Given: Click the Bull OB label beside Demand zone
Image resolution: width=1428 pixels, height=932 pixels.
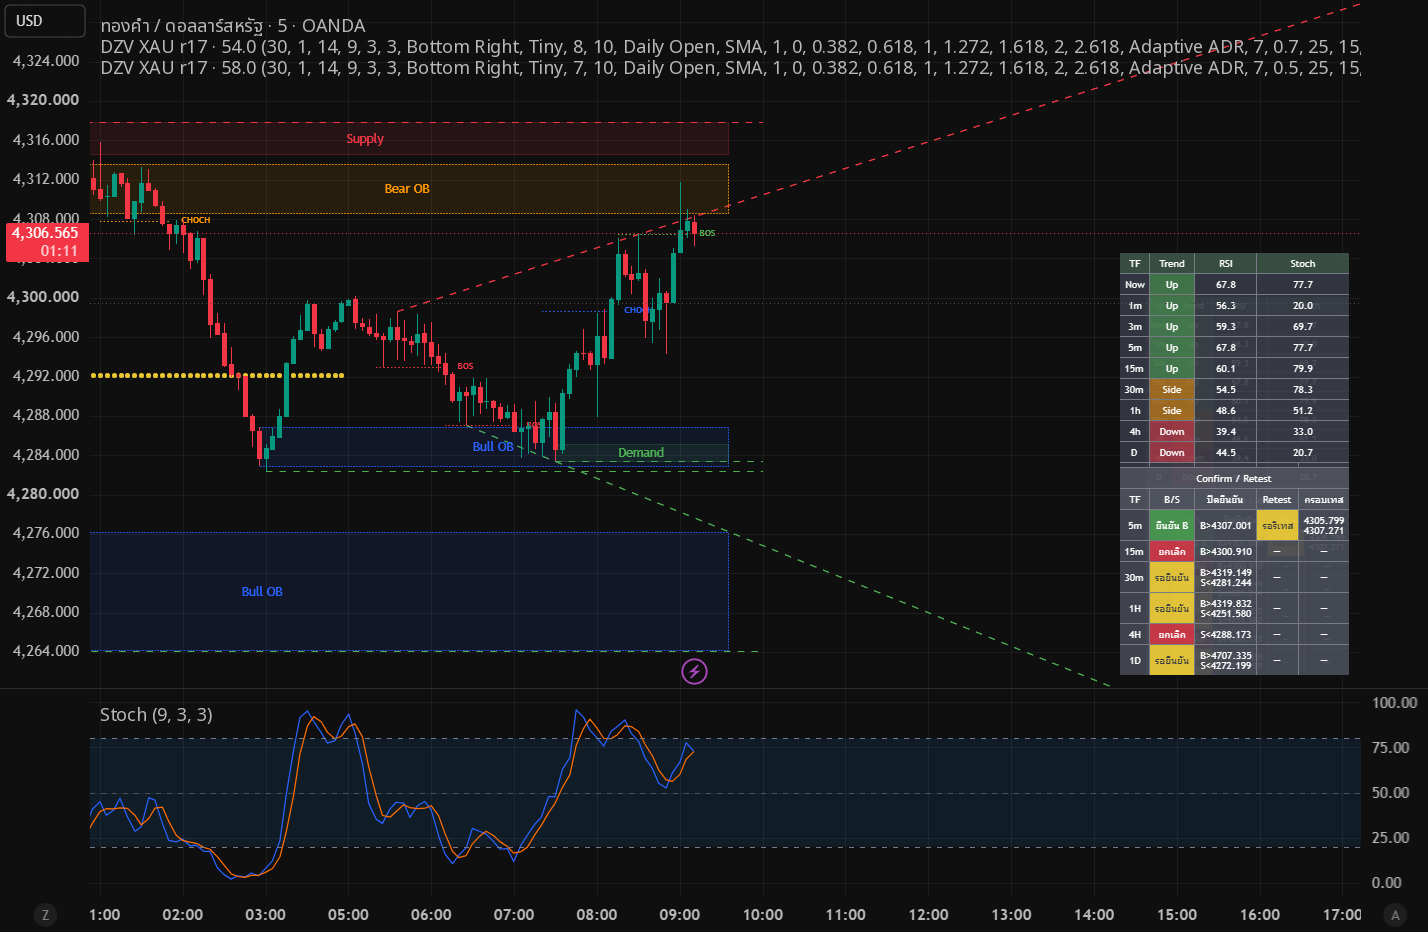Looking at the screenshot, I should pyautogui.click(x=493, y=447).
